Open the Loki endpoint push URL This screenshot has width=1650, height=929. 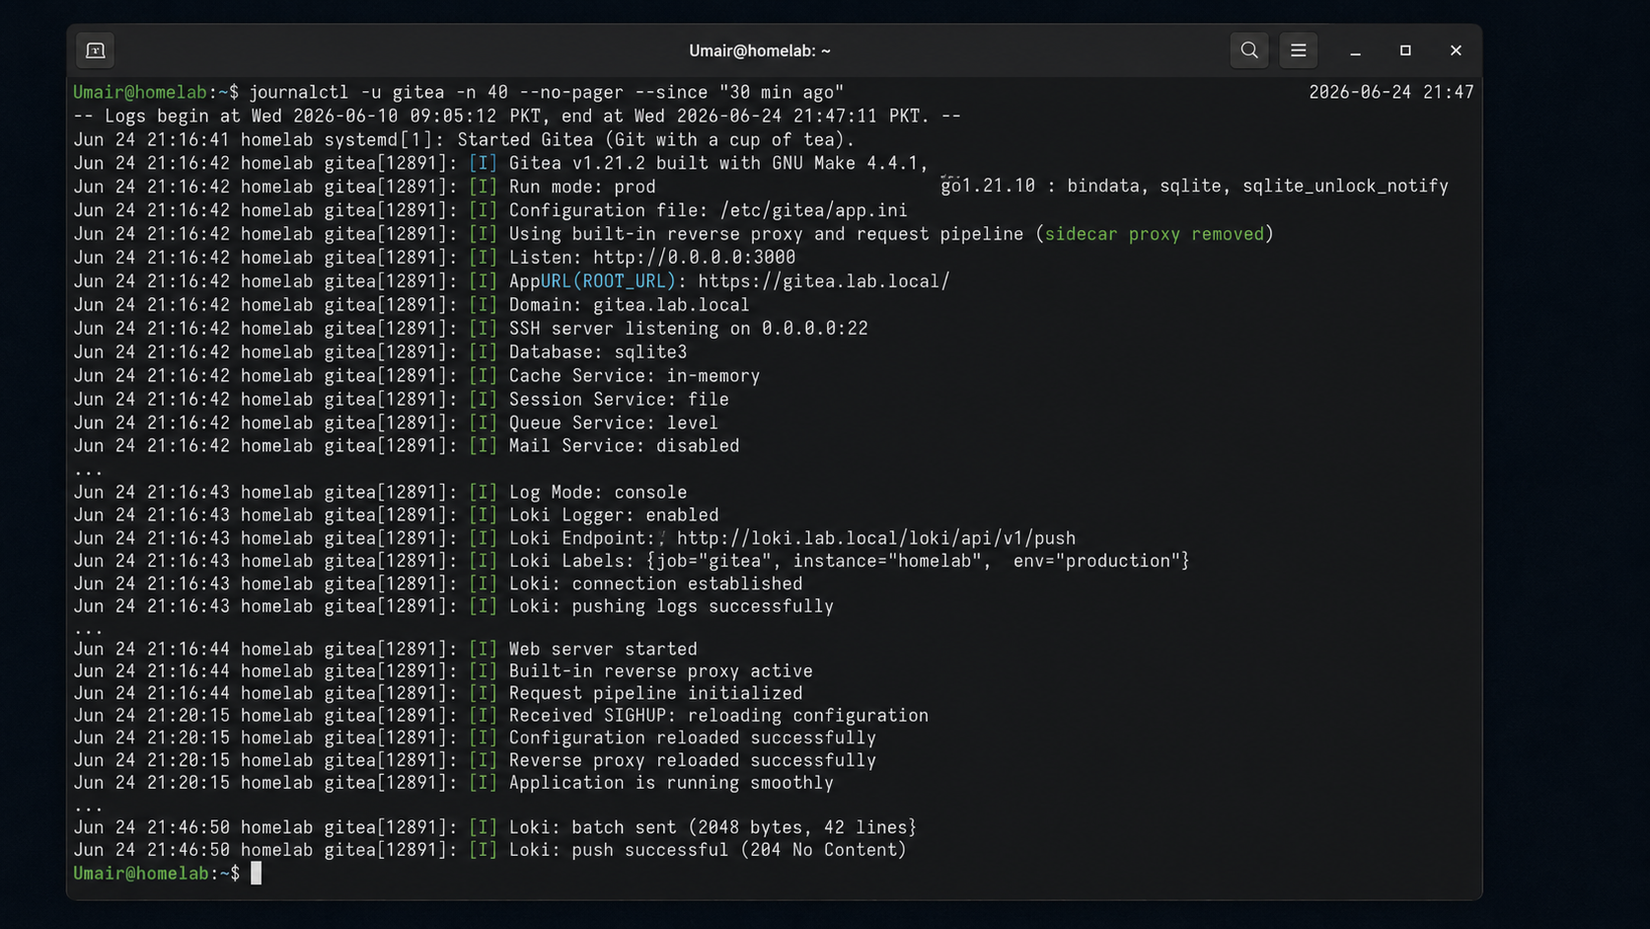pyautogui.click(x=876, y=538)
